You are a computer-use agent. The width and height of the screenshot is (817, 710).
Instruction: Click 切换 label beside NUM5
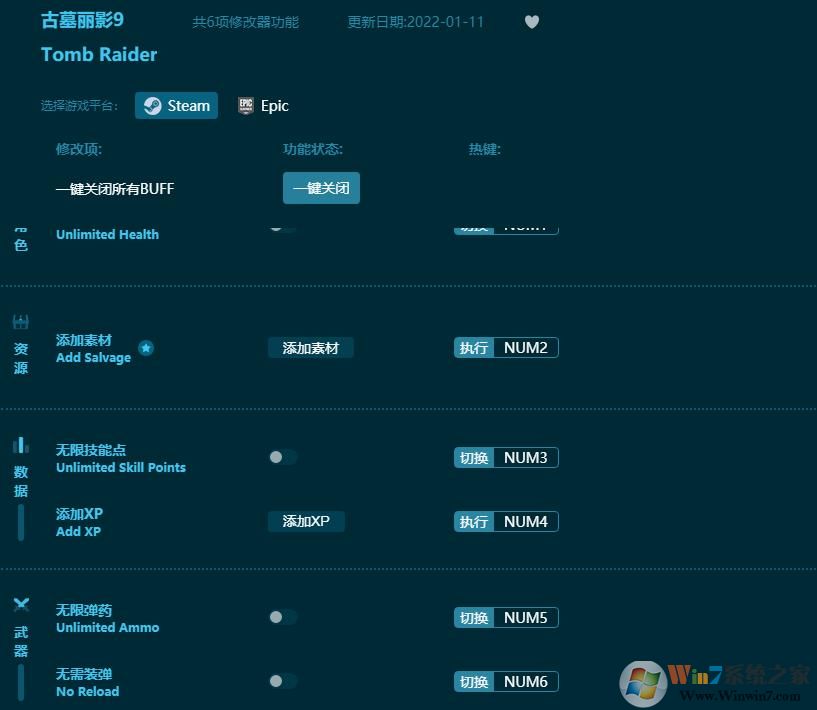[x=474, y=617]
